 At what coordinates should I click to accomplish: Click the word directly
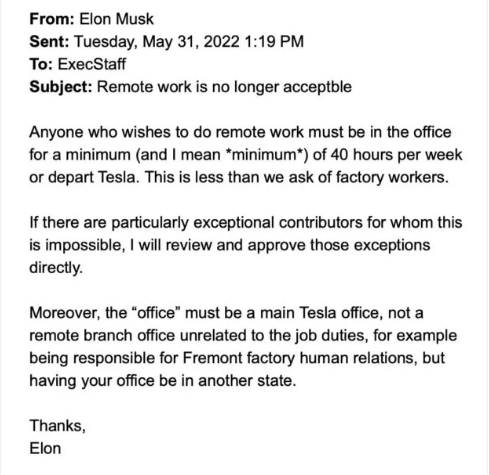(56, 268)
